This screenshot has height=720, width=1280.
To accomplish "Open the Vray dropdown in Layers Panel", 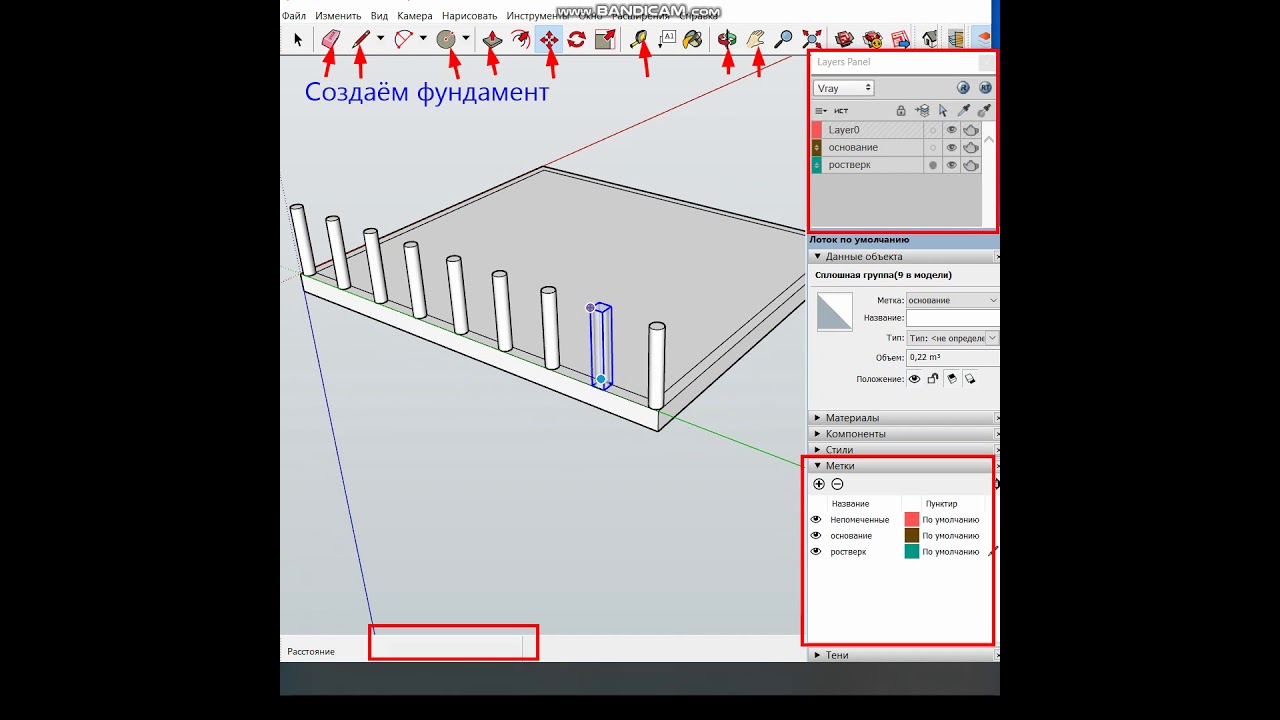I will pyautogui.click(x=844, y=88).
